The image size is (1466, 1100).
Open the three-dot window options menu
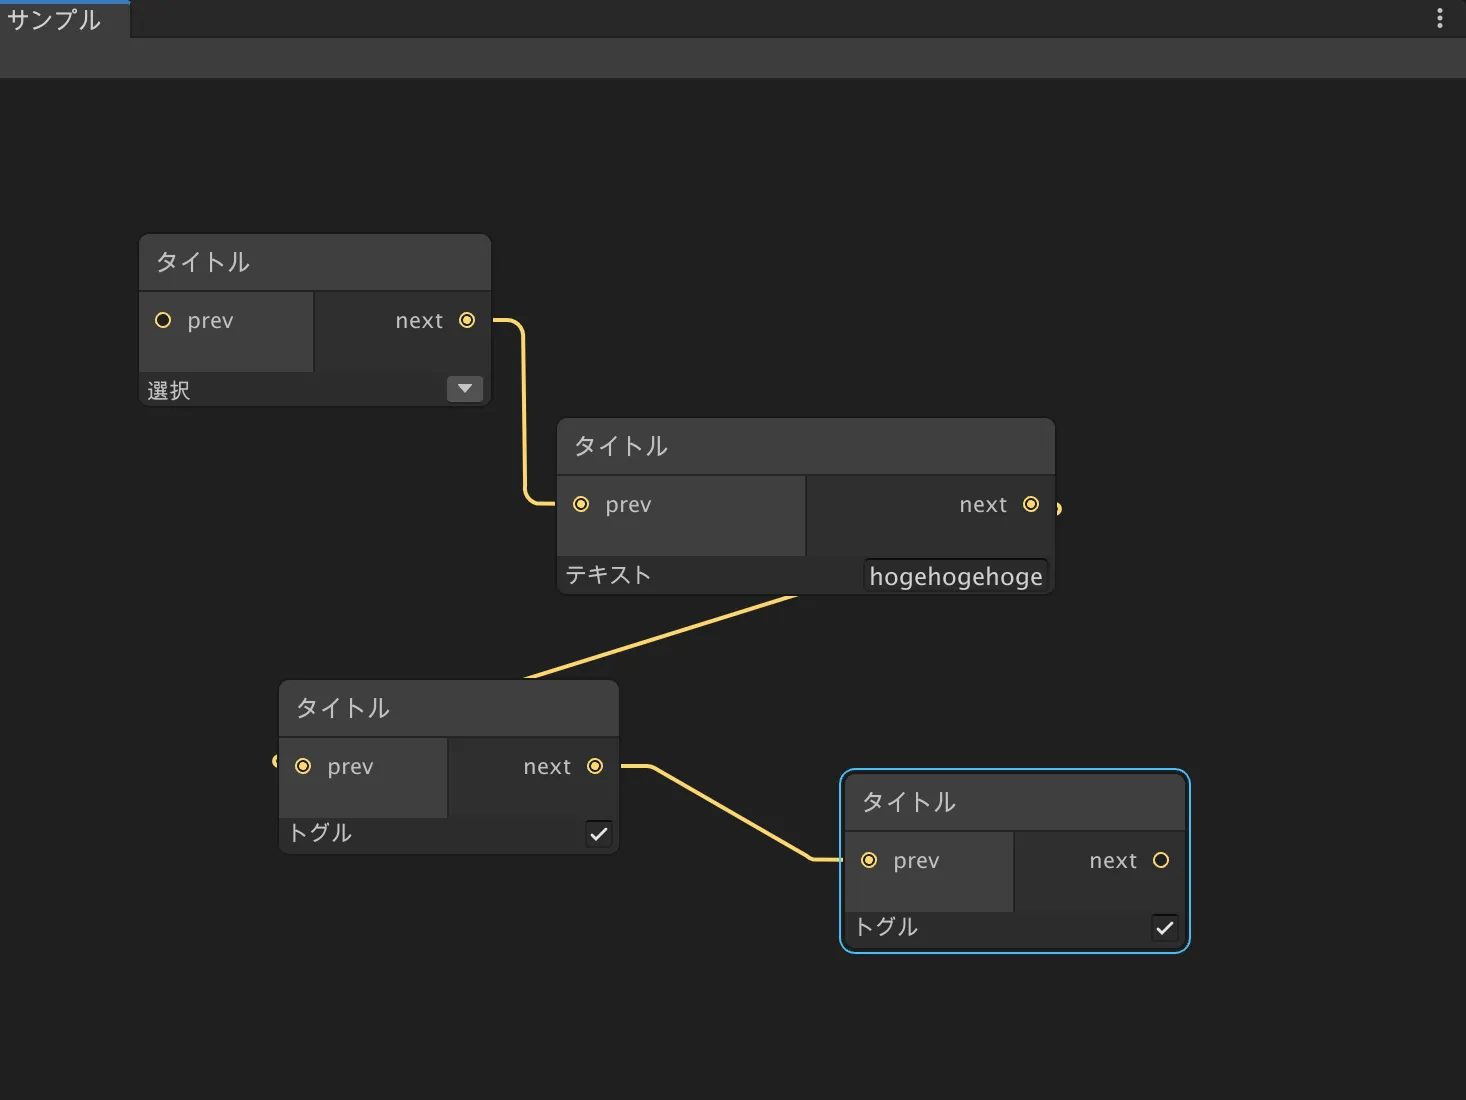point(1440,19)
